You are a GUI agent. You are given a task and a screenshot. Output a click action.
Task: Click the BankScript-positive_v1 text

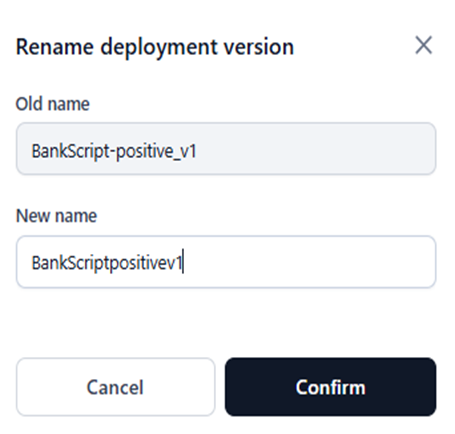[114, 151]
